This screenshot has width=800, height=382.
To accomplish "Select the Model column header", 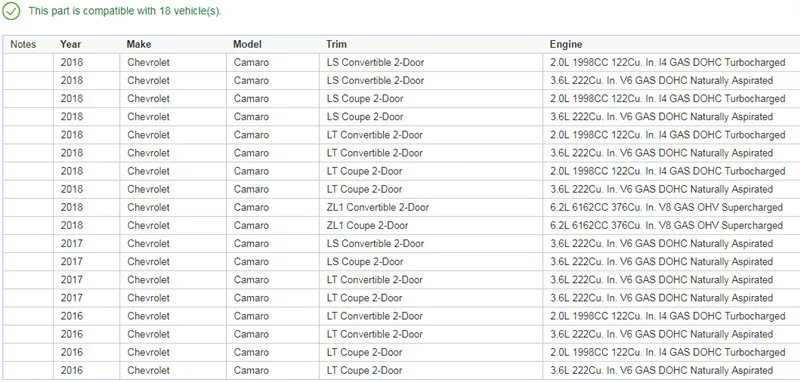I will pos(247,44).
